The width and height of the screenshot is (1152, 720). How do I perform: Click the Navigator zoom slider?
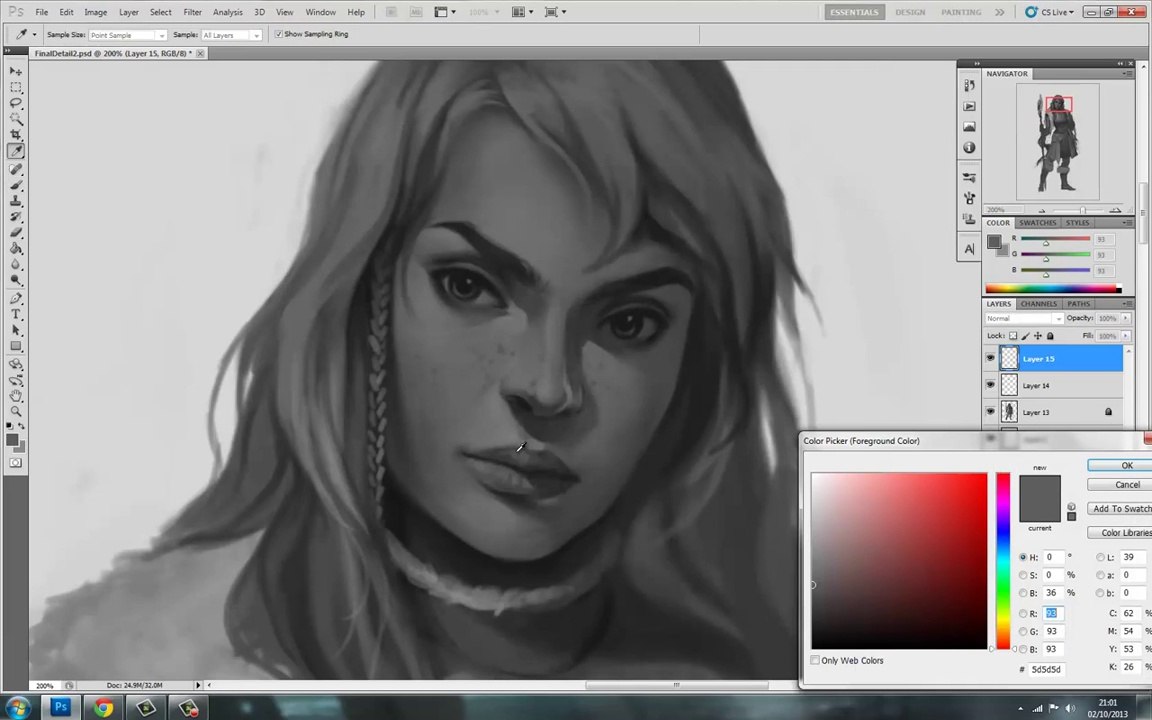(x=1081, y=210)
